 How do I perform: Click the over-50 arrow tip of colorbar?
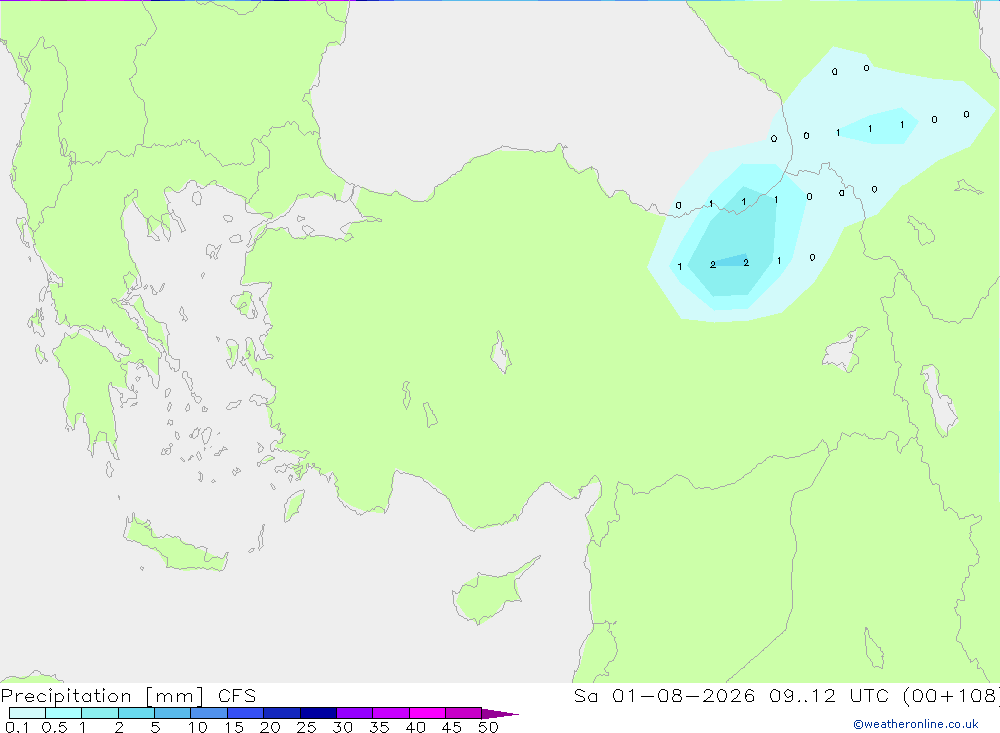tap(500, 713)
